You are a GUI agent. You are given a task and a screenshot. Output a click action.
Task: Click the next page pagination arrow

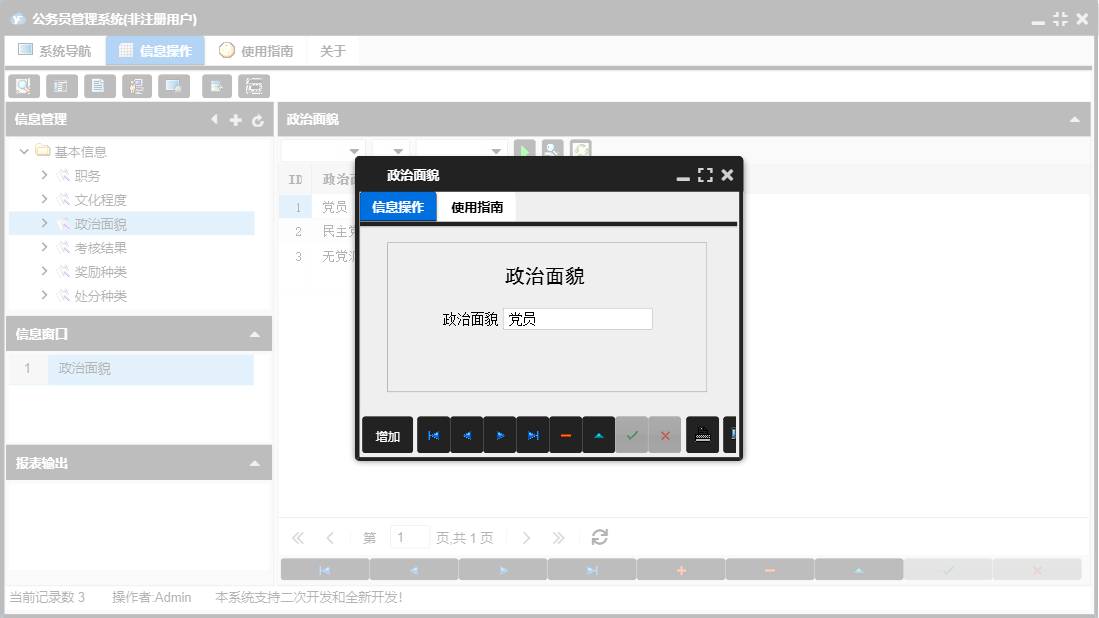coord(527,537)
